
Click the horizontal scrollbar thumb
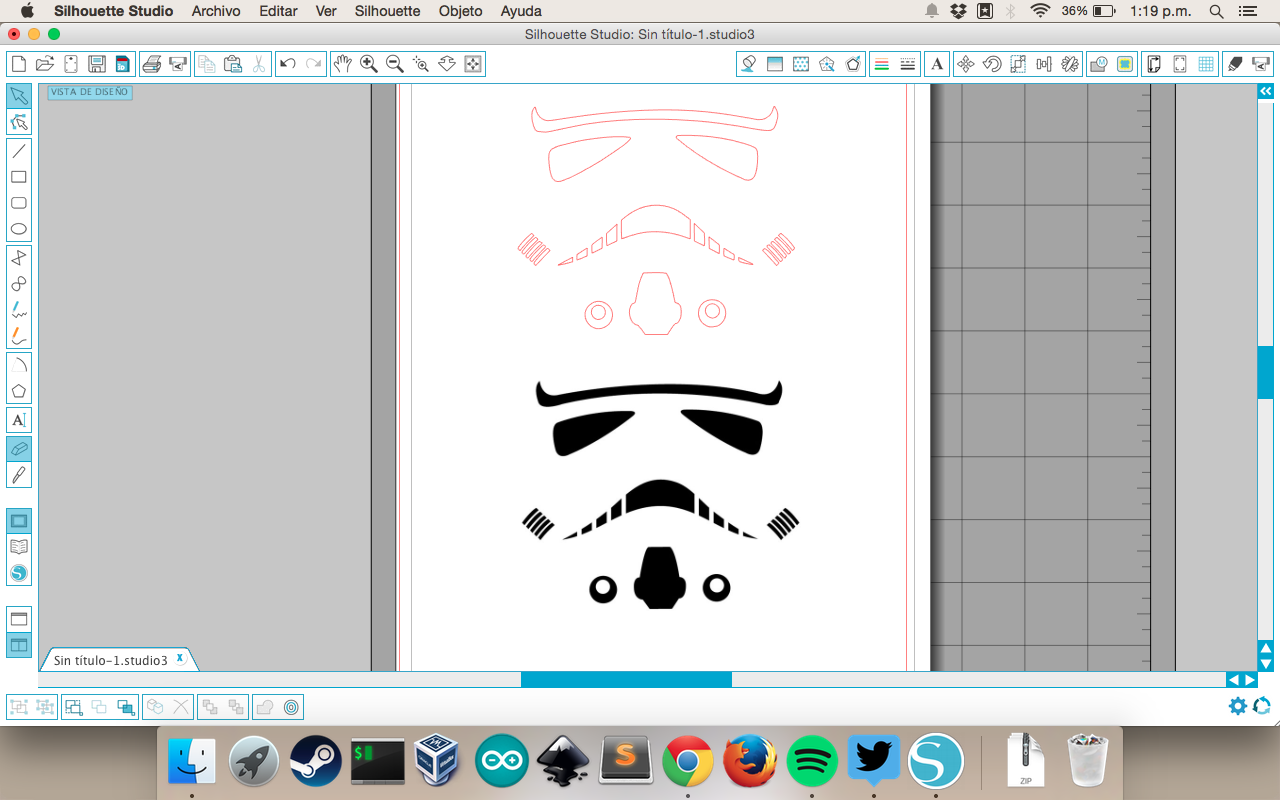[626, 679]
